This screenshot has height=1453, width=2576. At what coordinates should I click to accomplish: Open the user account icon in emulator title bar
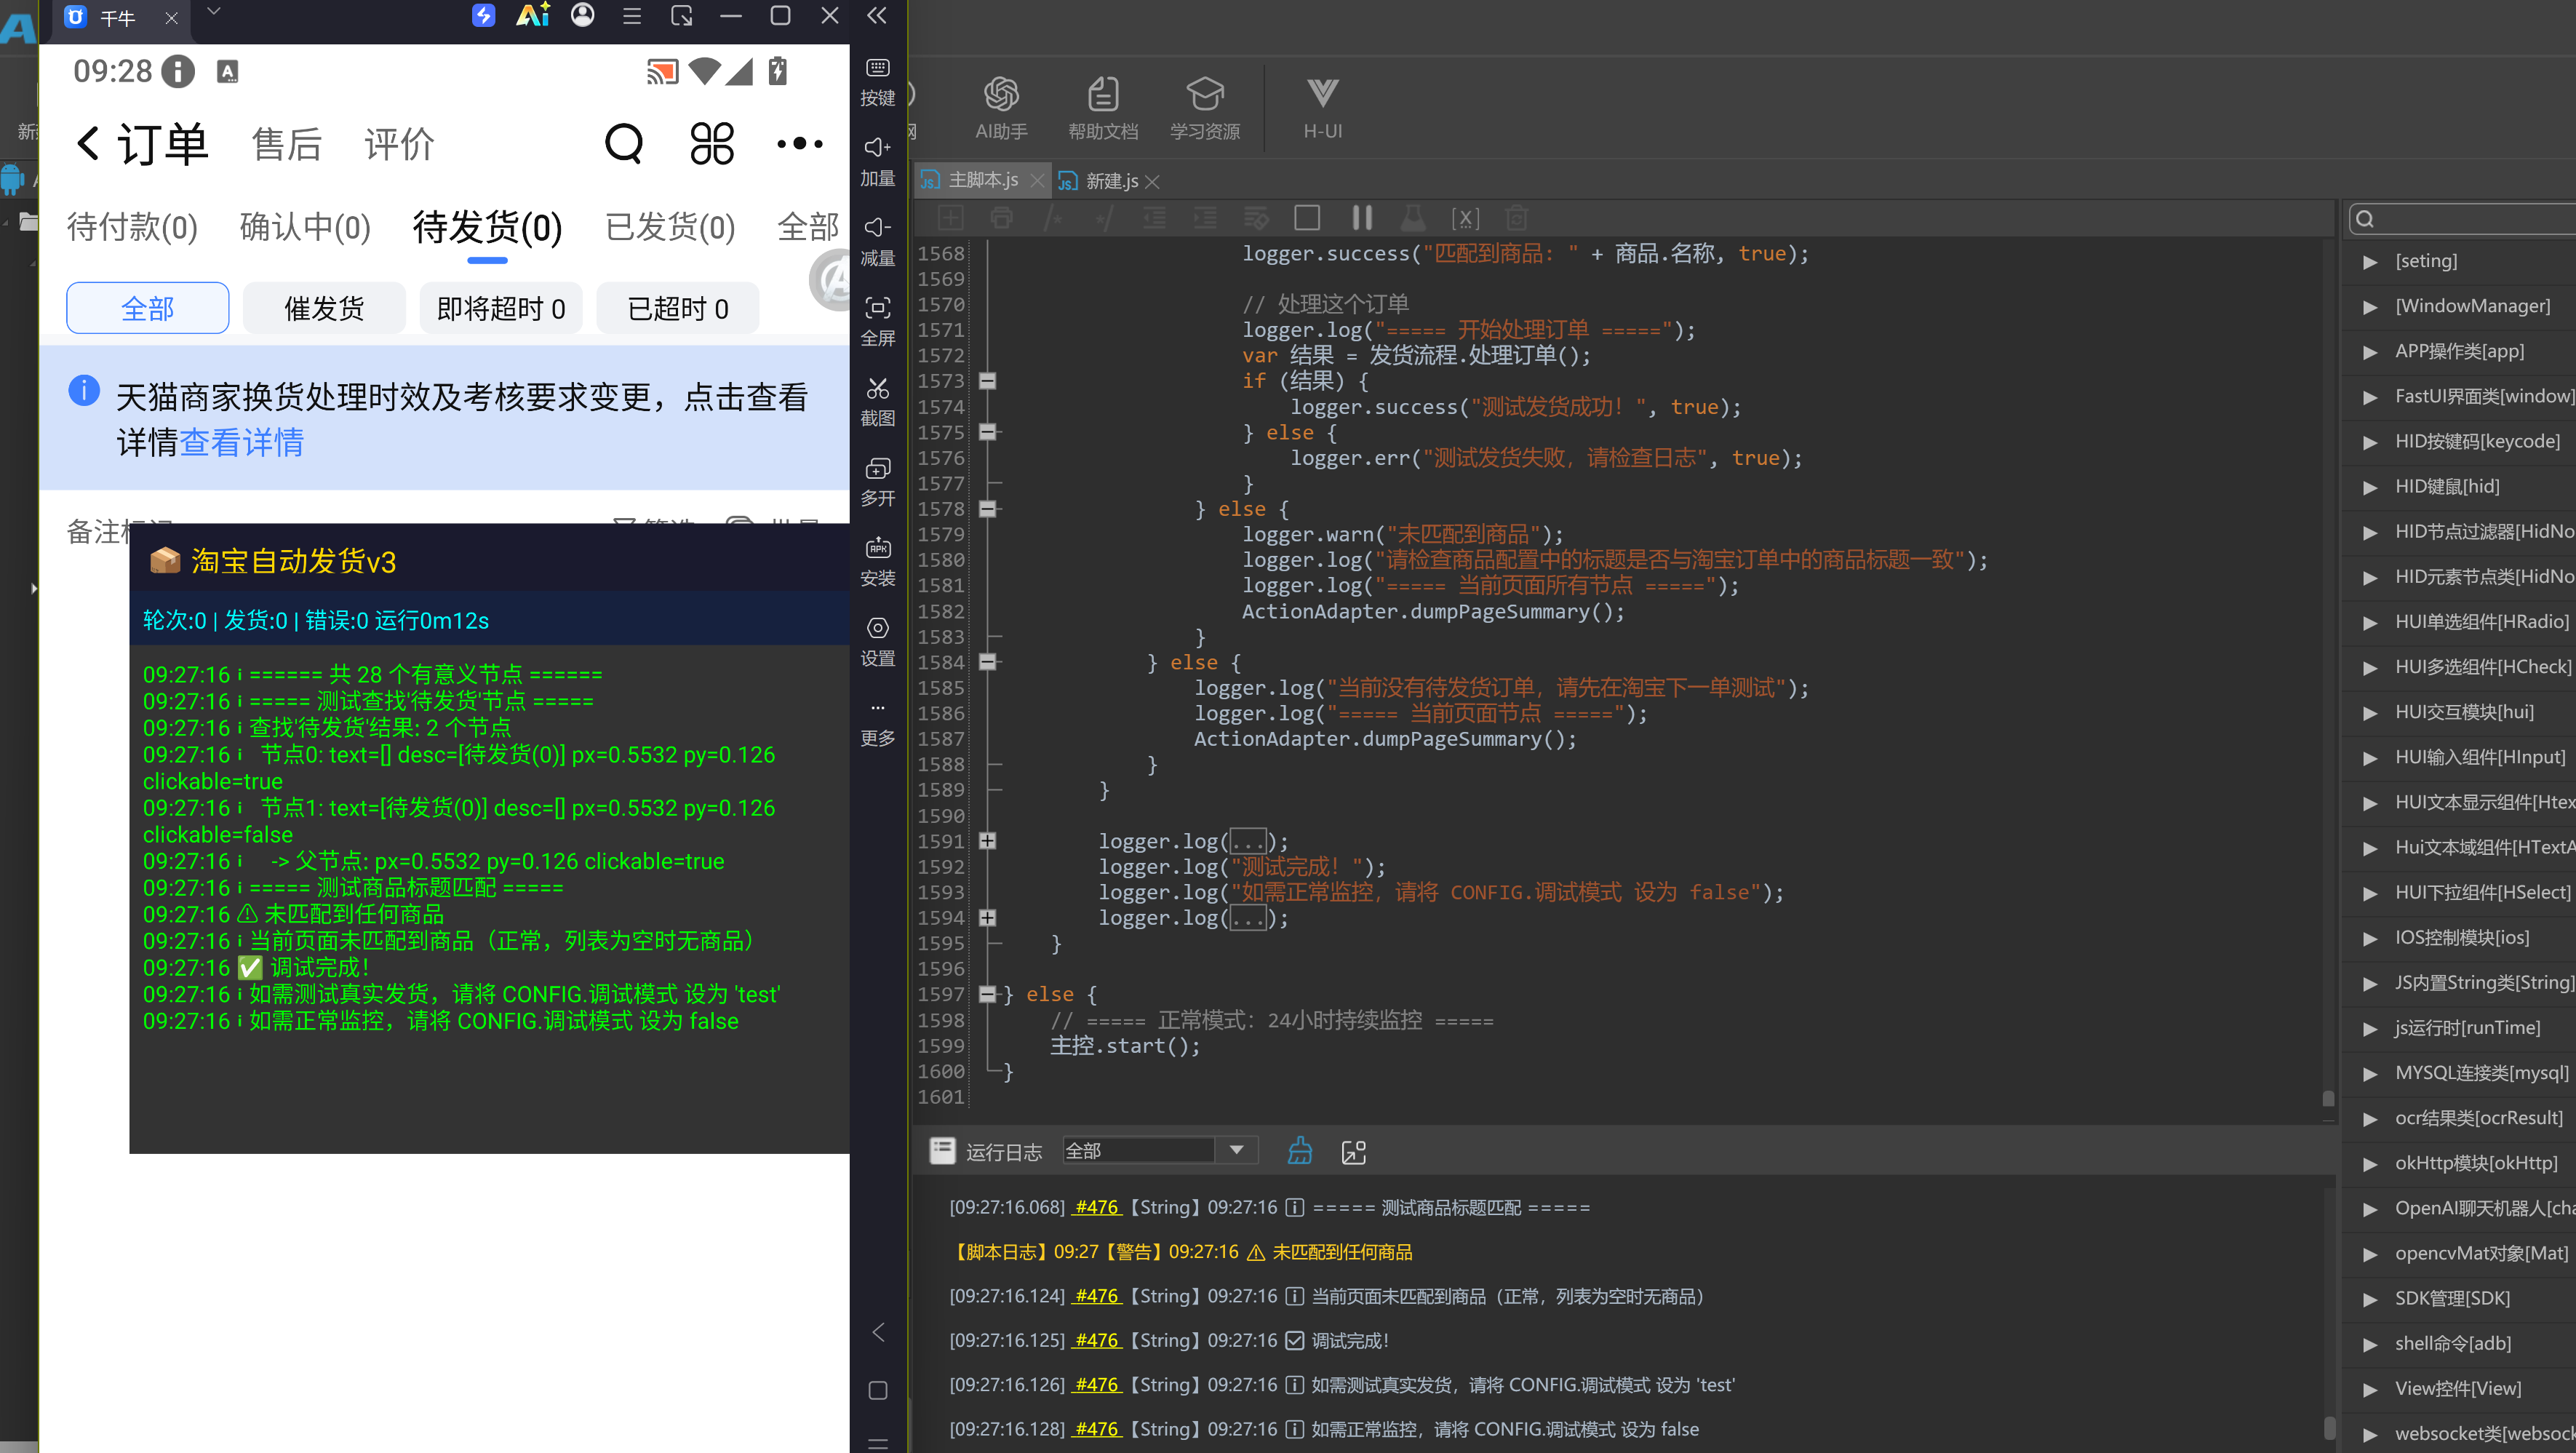pos(582,15)
